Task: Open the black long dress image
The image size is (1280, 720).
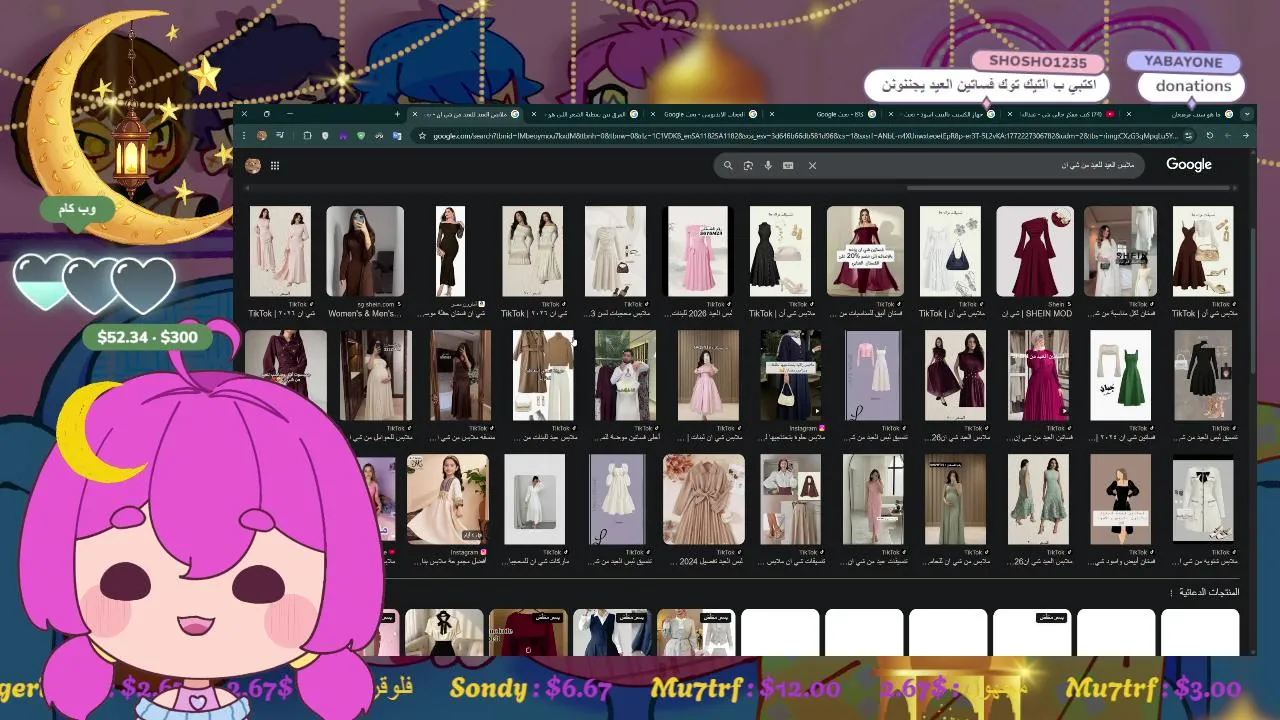Action: click(450, 251)
